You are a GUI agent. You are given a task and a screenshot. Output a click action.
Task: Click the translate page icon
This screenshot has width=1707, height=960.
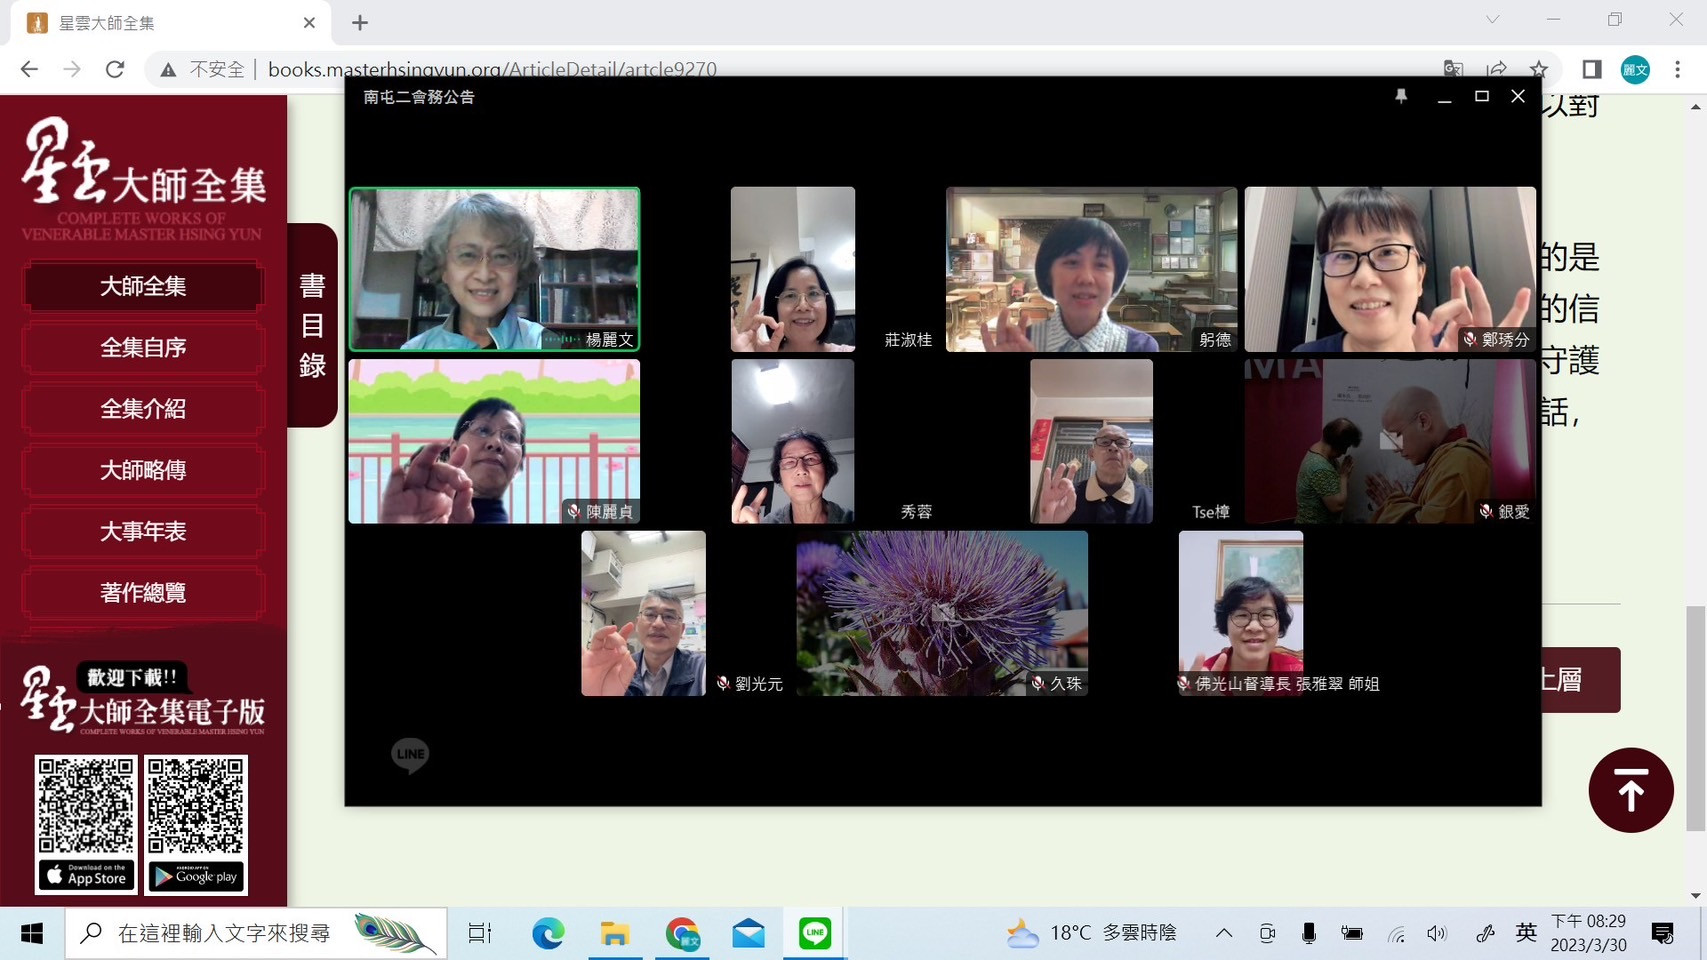(x=1453, y=69)
